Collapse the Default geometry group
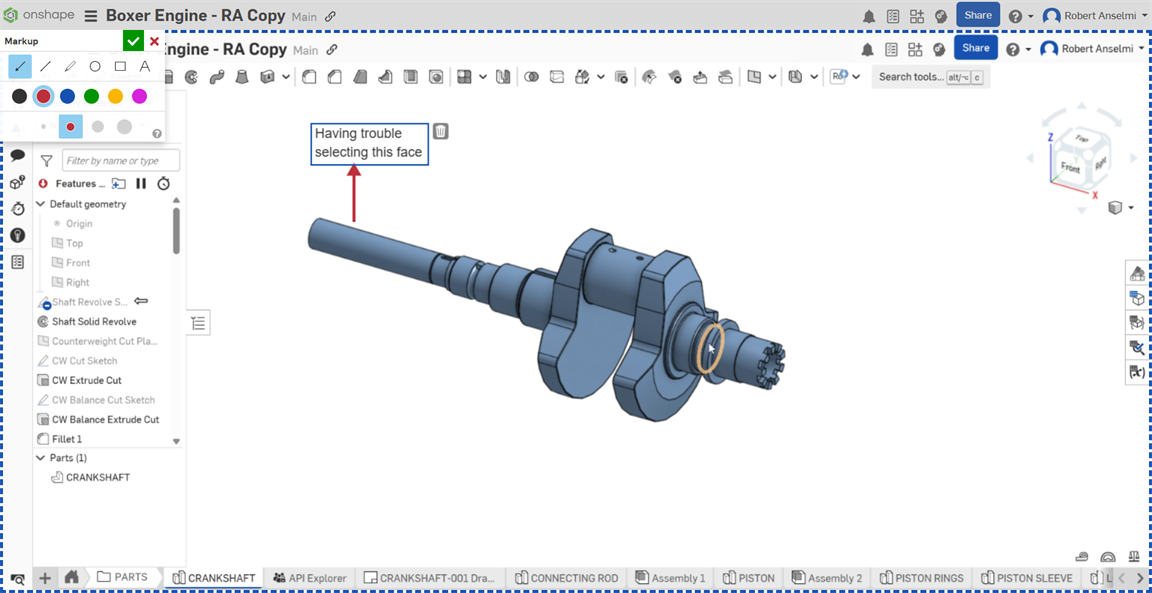Image resolution: width=1152 pixels, height=593 pixels. 41,204
